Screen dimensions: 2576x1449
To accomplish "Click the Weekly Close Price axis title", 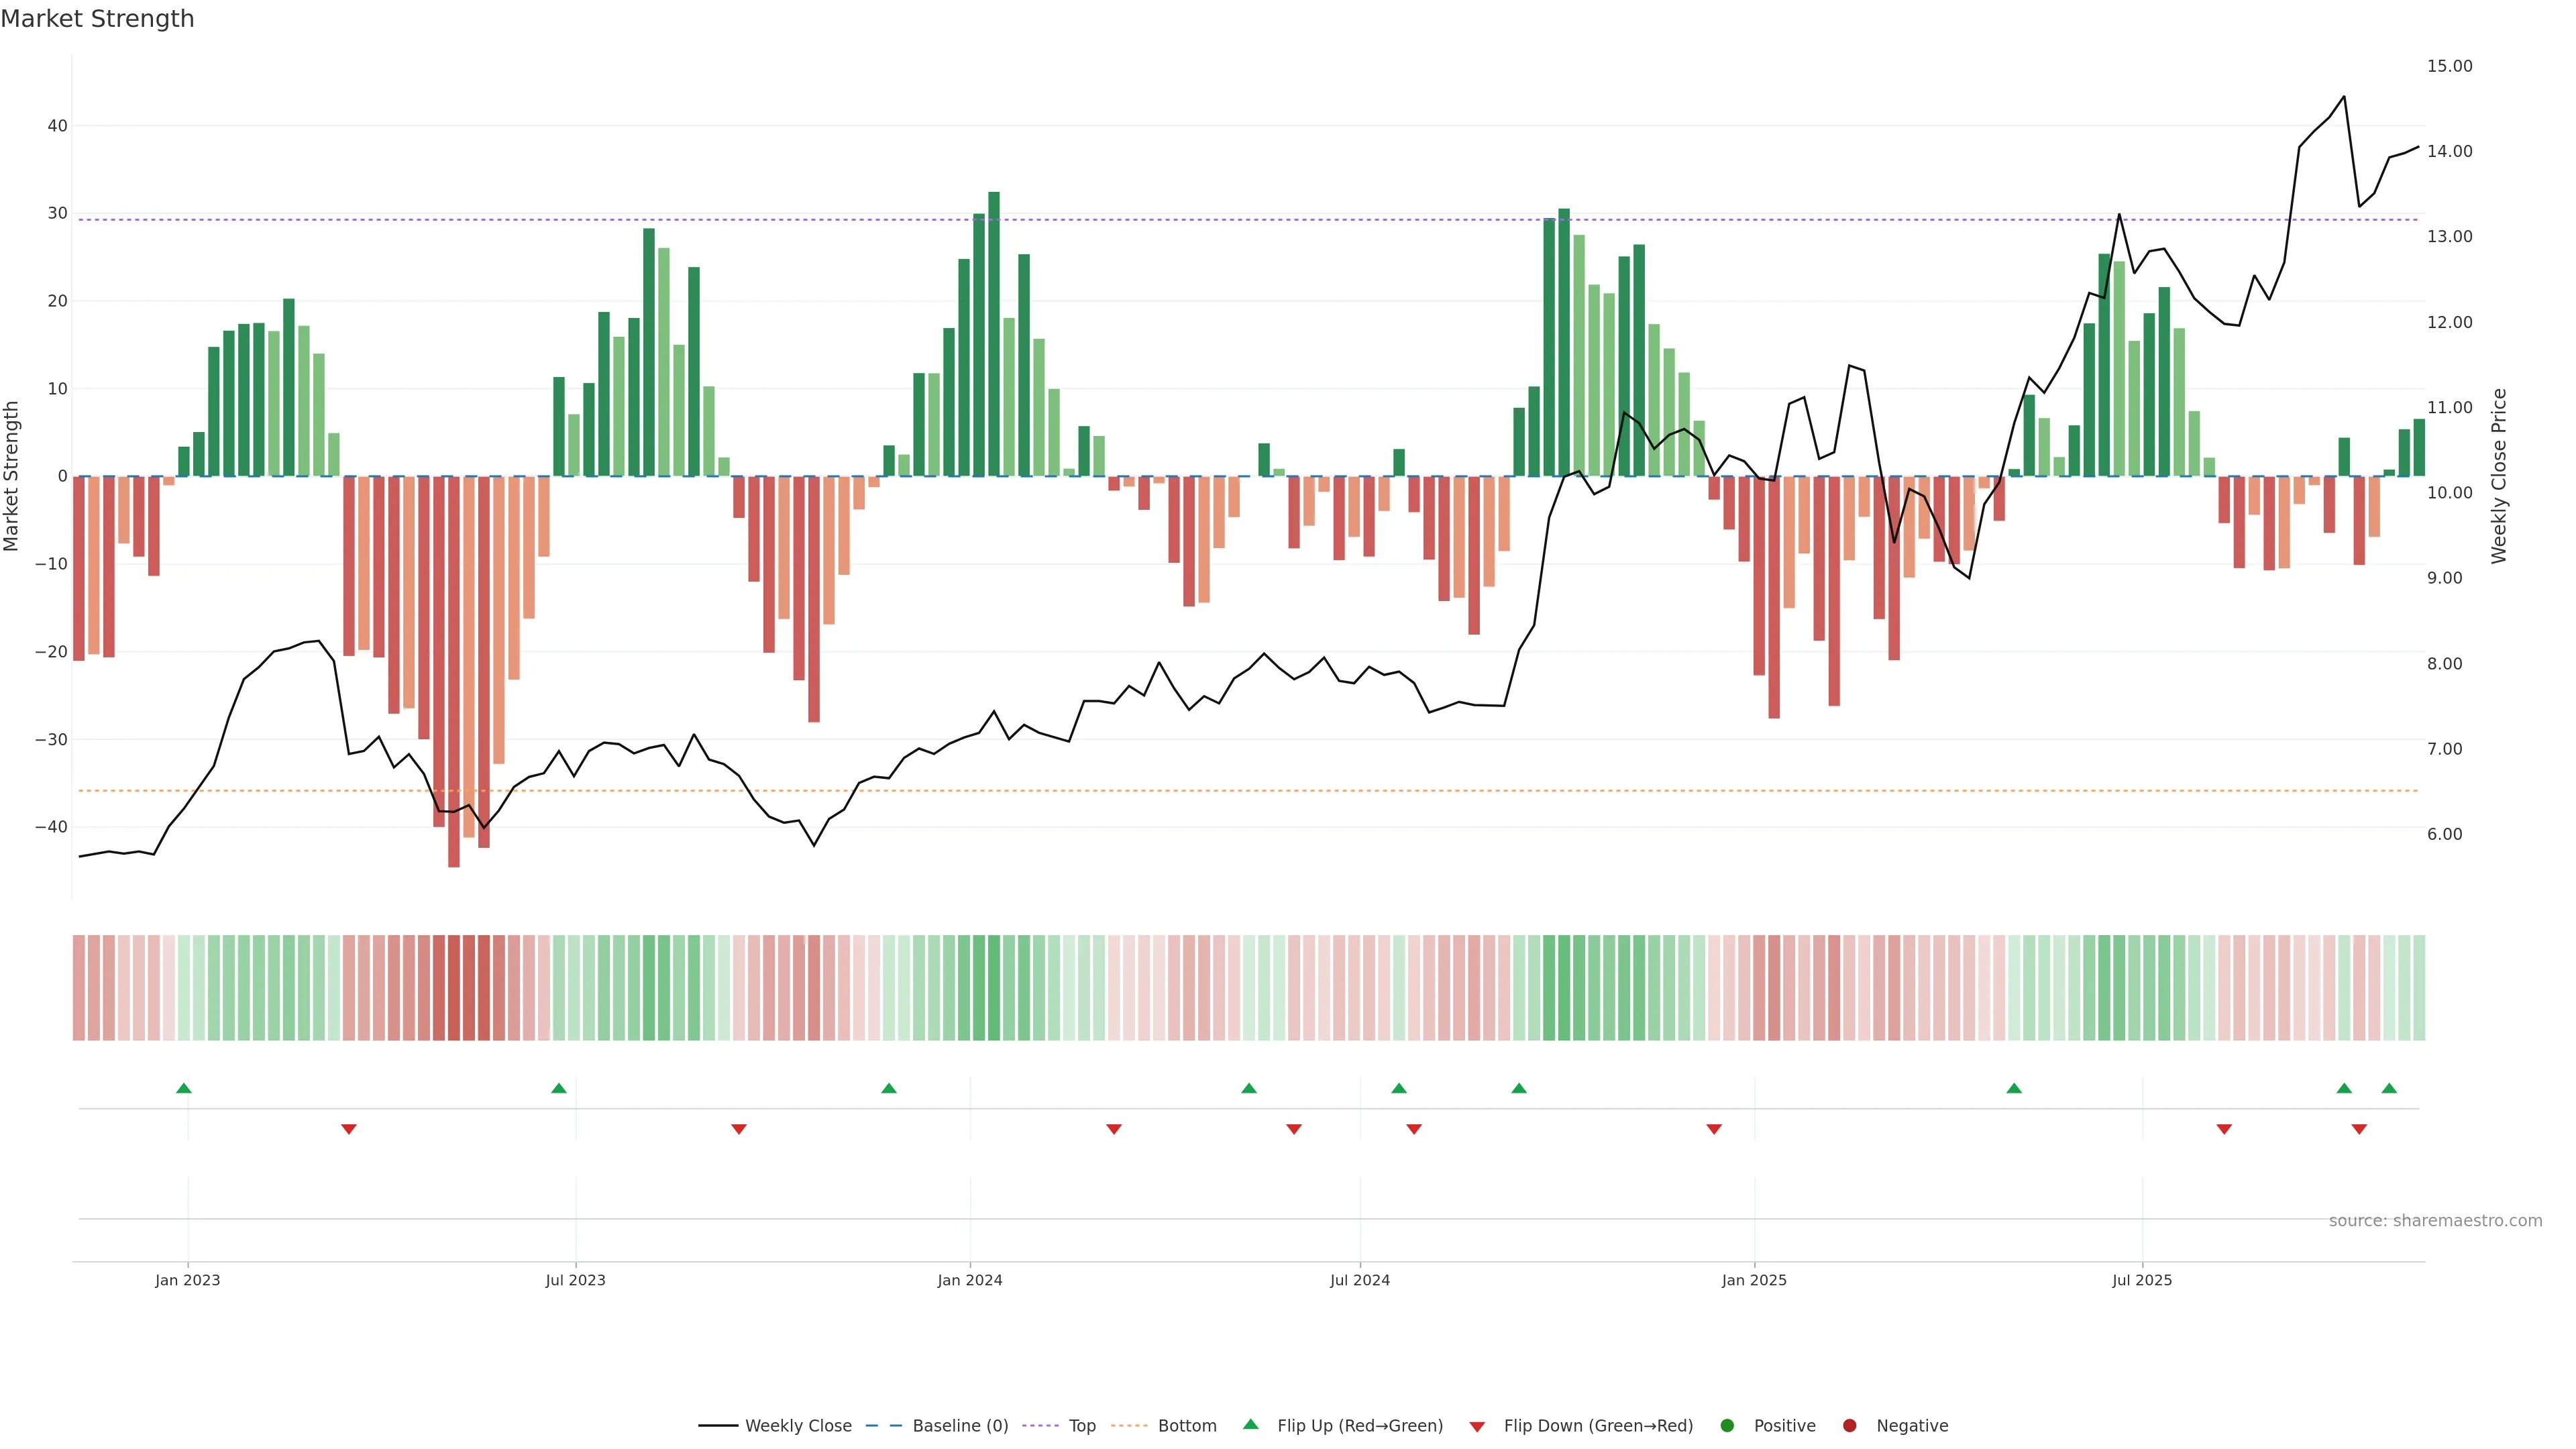I will (2500, 476).
